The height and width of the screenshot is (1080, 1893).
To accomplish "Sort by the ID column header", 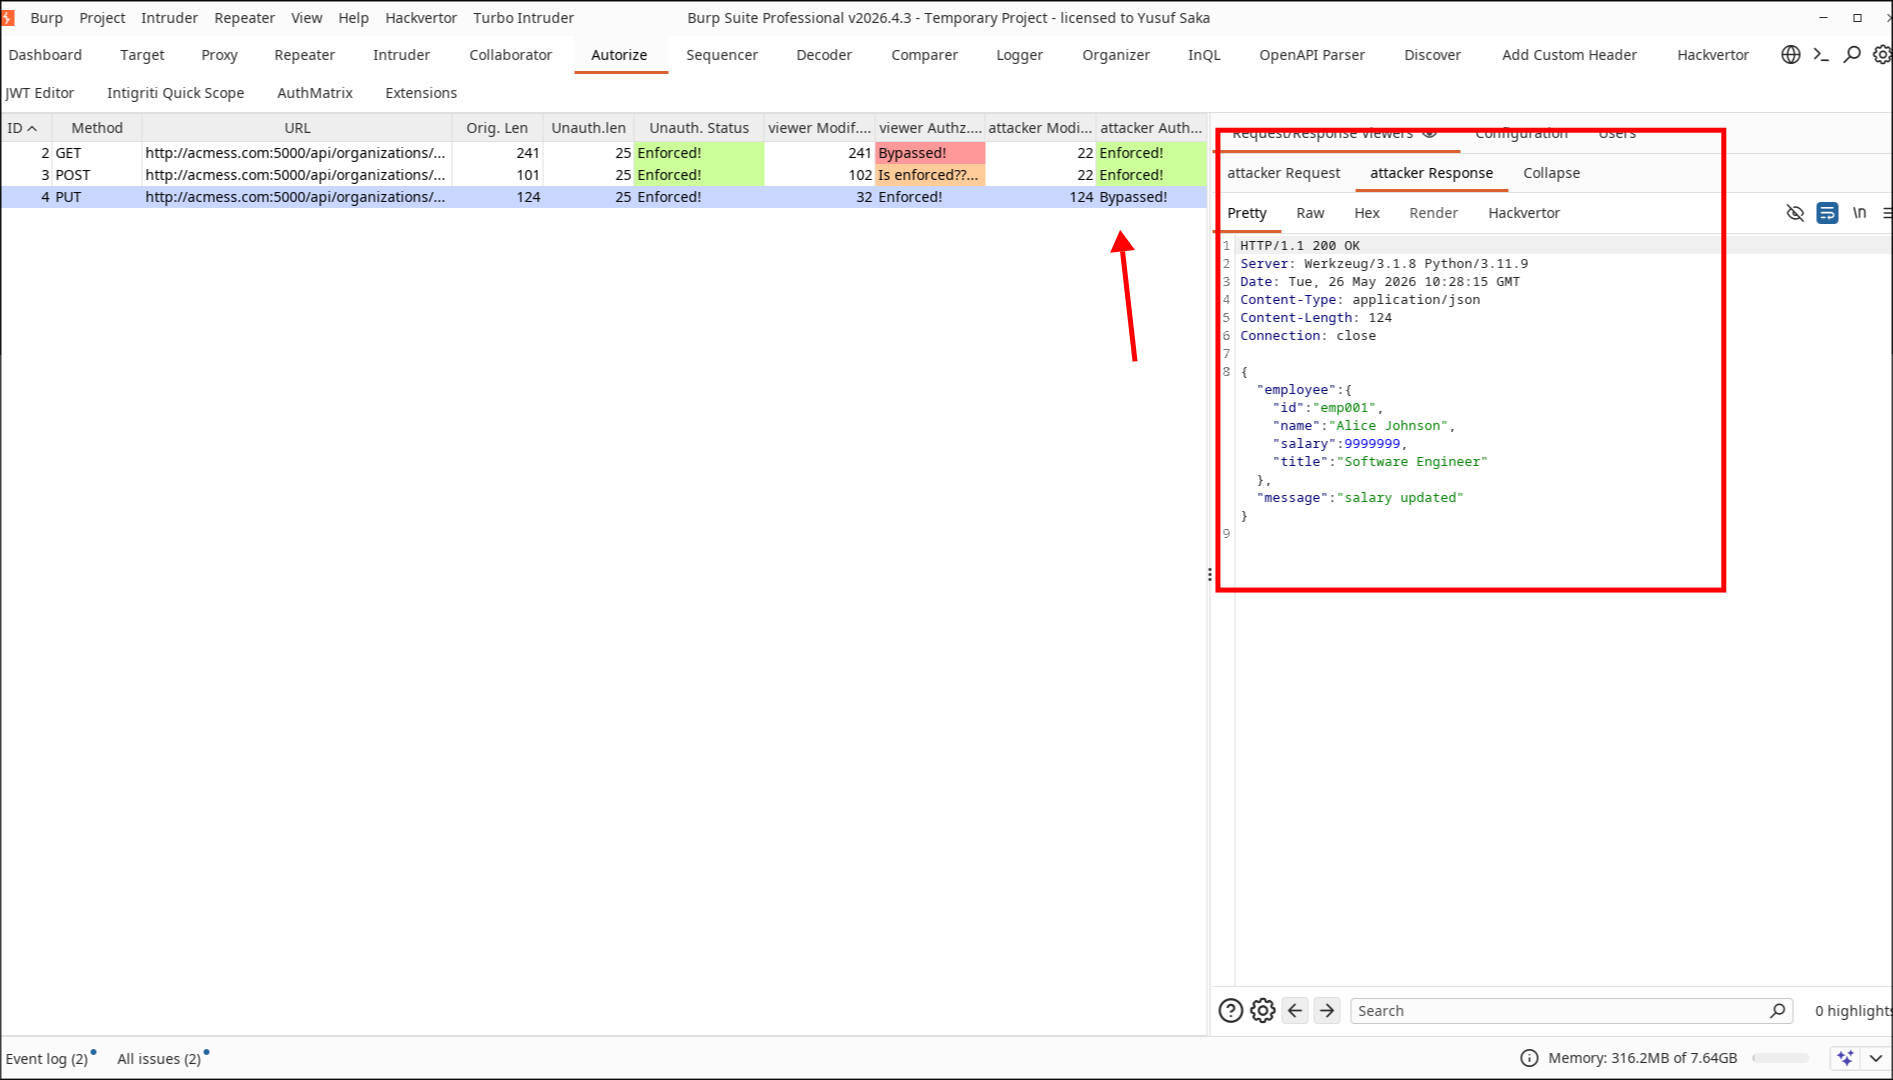I will tap(24, 128).
